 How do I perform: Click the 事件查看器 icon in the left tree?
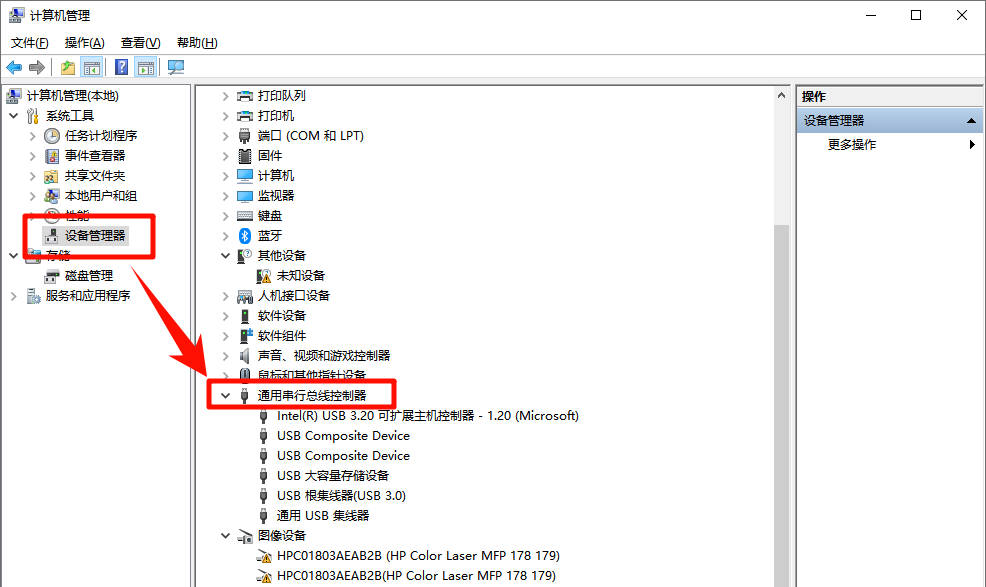52,156
